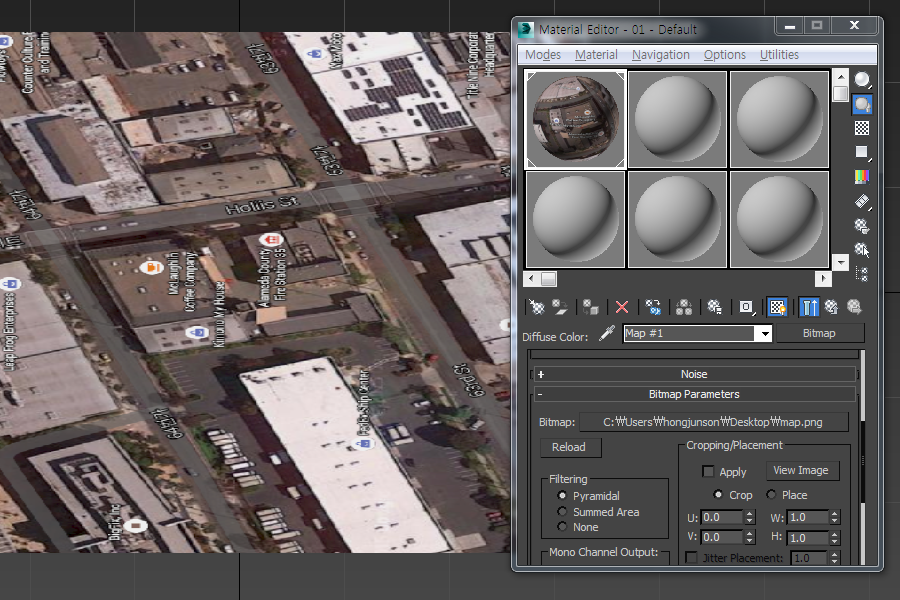
Task: Click Put Material to Scene icon
Action: [x=560, y=307]
